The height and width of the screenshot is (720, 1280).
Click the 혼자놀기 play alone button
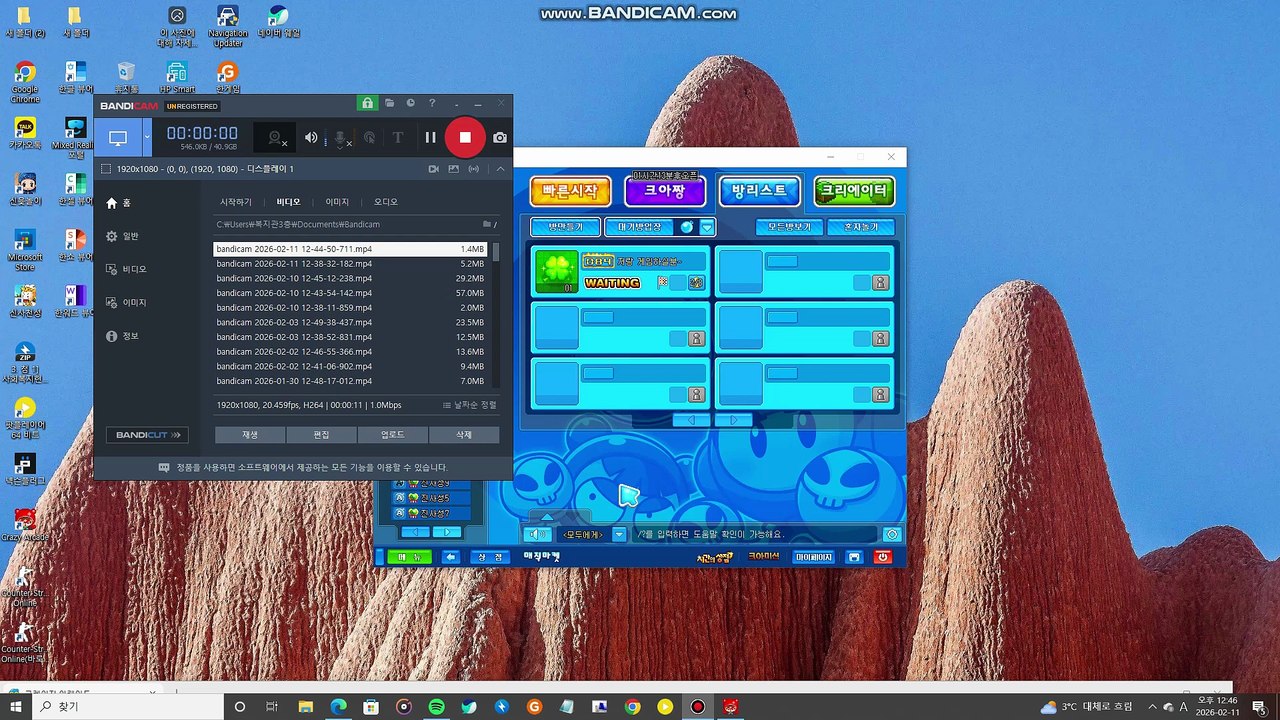click(x=861, y=227)
